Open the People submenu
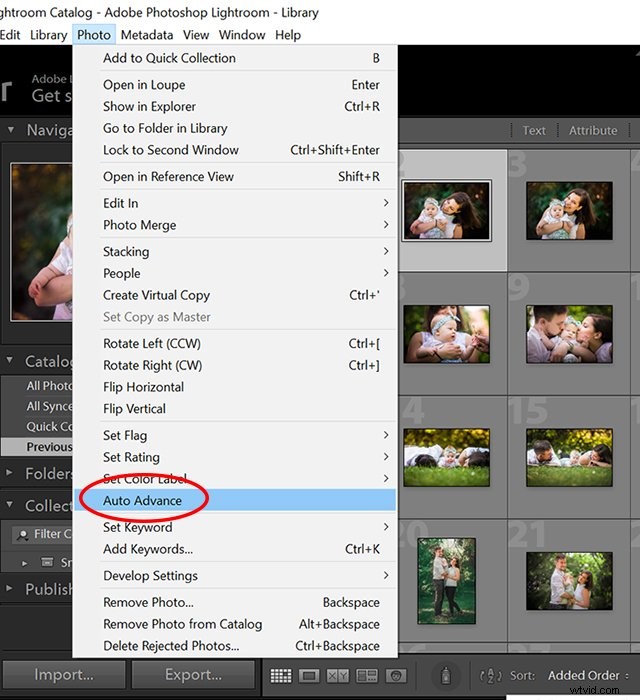 tap(235, 273)
